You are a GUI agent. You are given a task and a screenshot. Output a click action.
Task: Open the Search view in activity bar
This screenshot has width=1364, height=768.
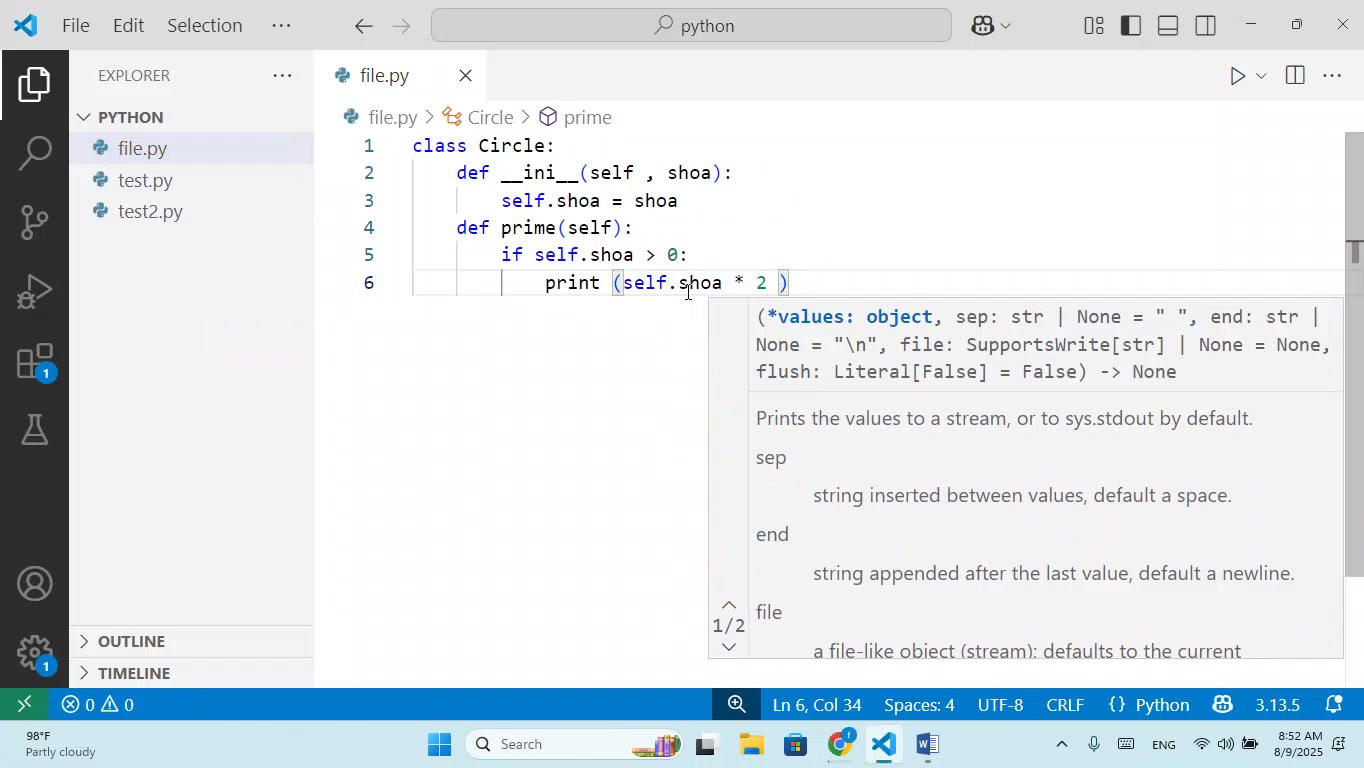(35, 153)
